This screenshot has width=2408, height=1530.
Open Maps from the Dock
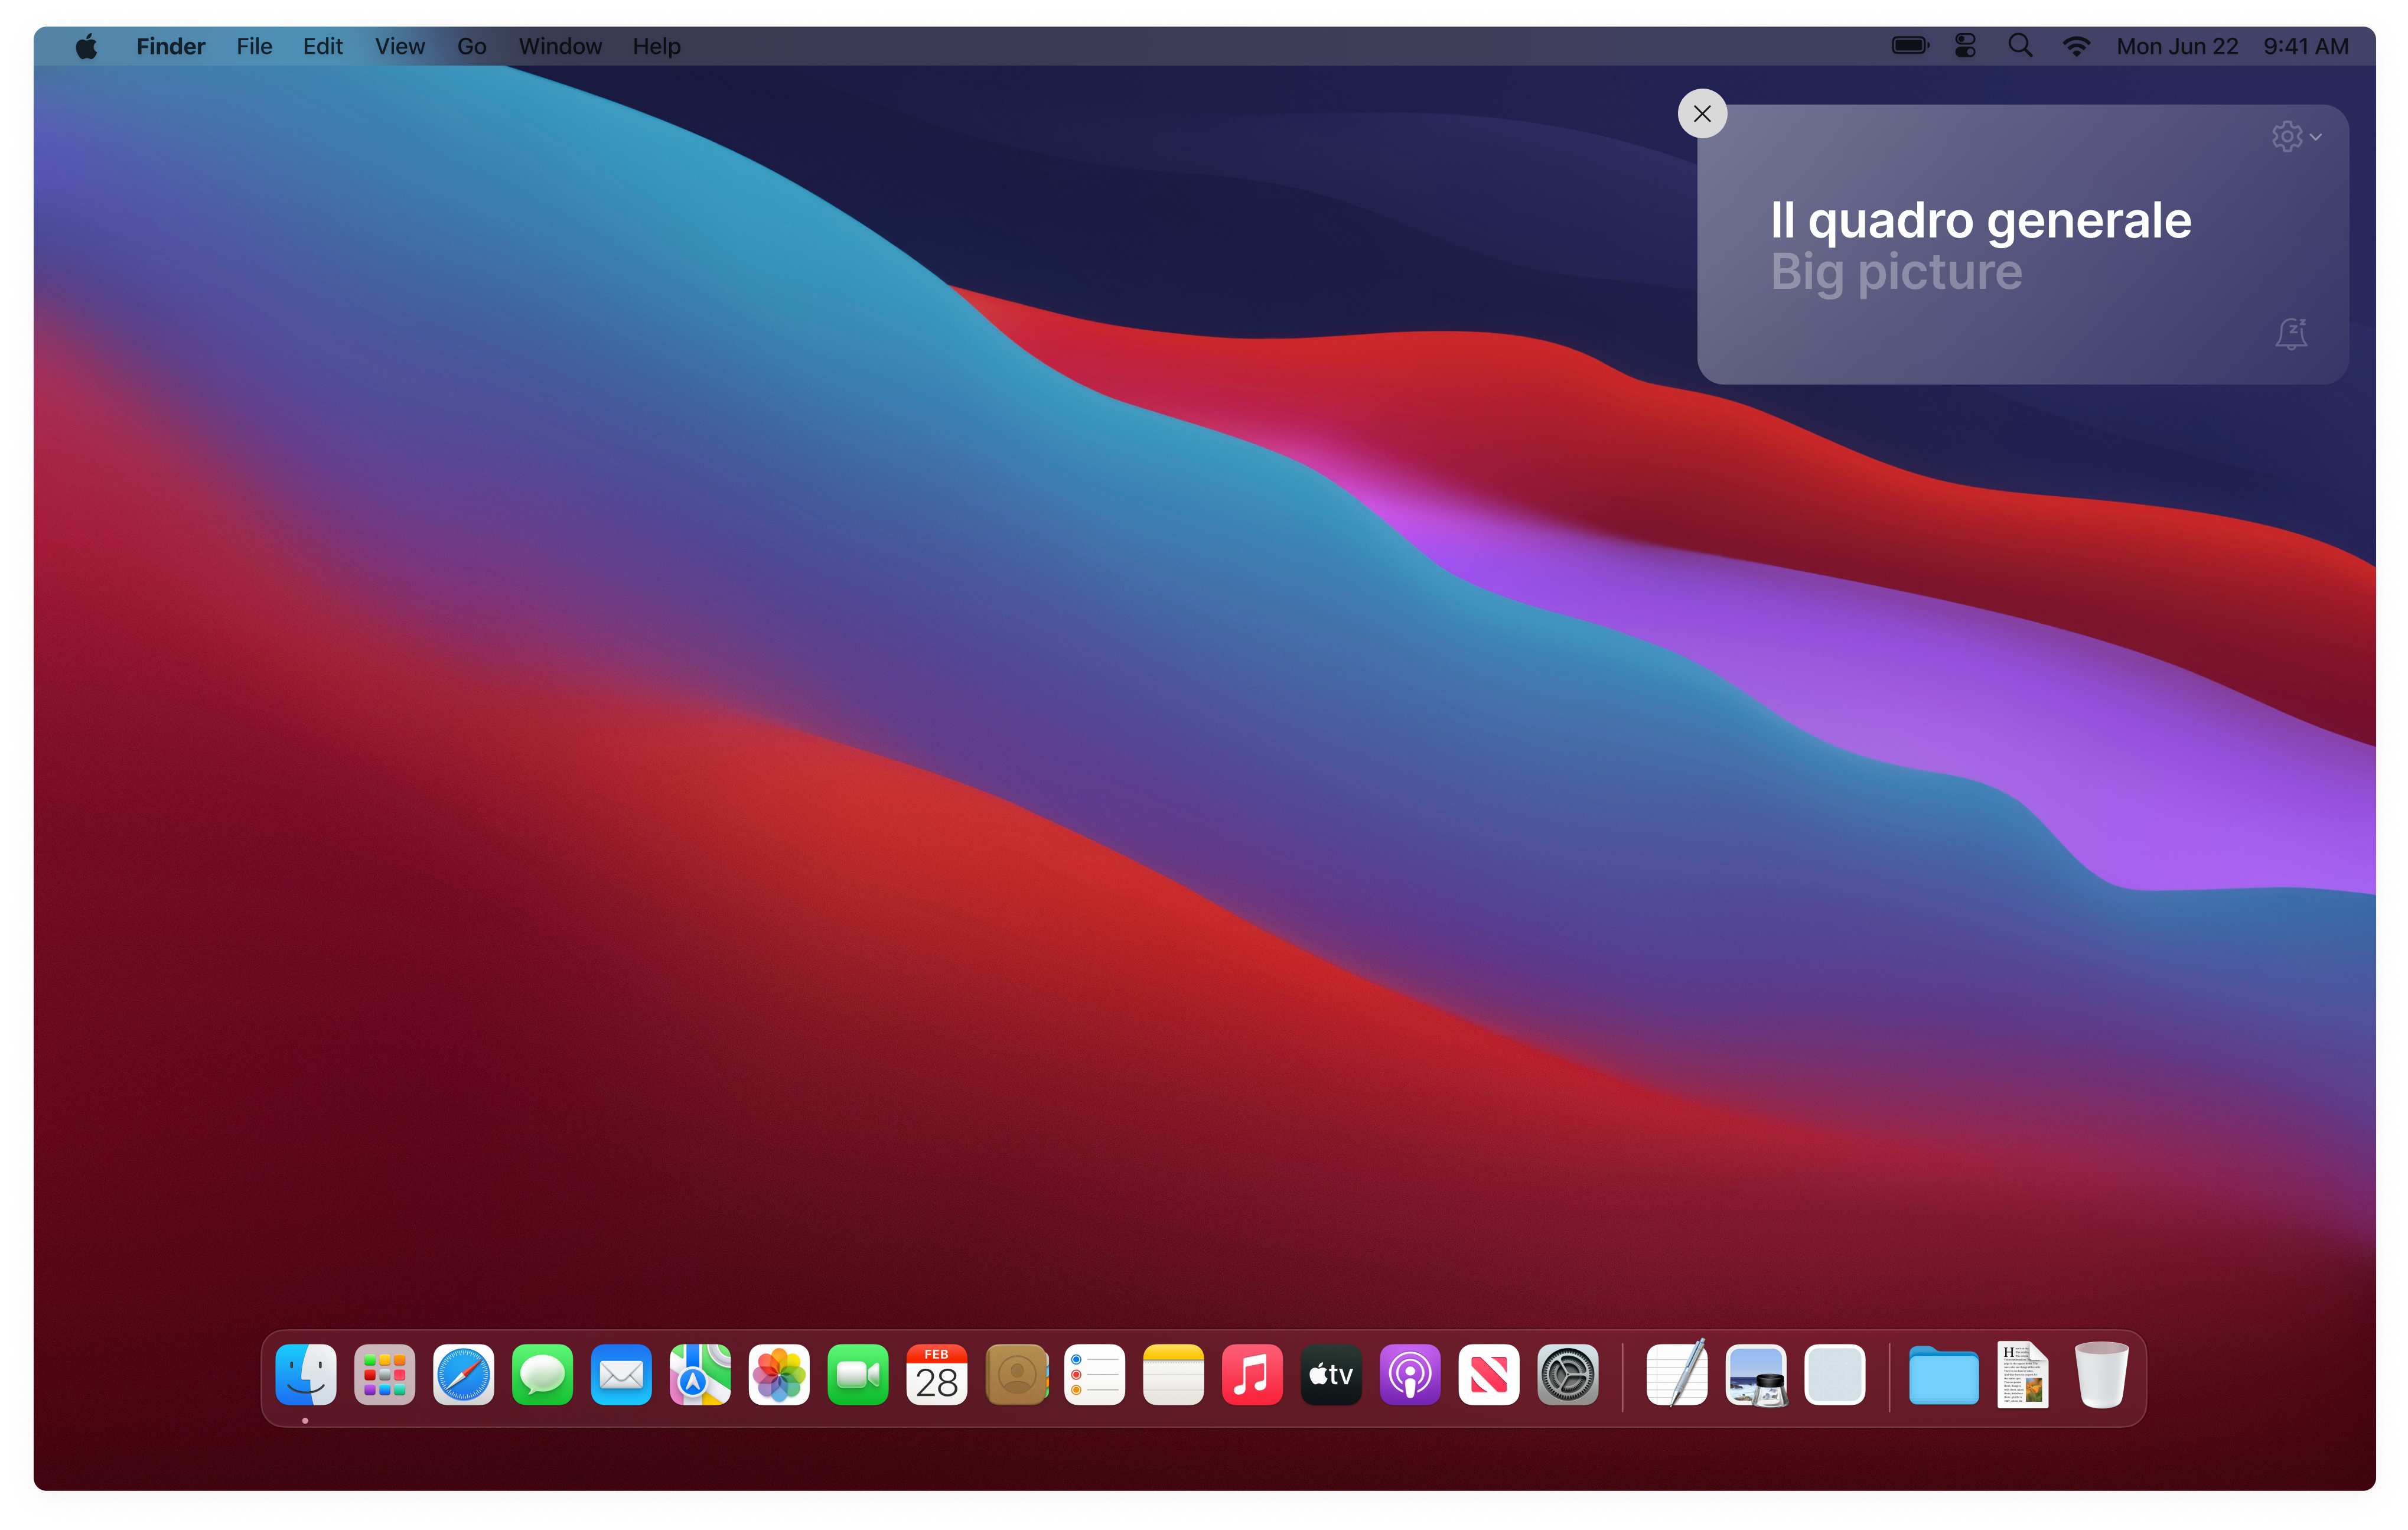pos(699,1376)
